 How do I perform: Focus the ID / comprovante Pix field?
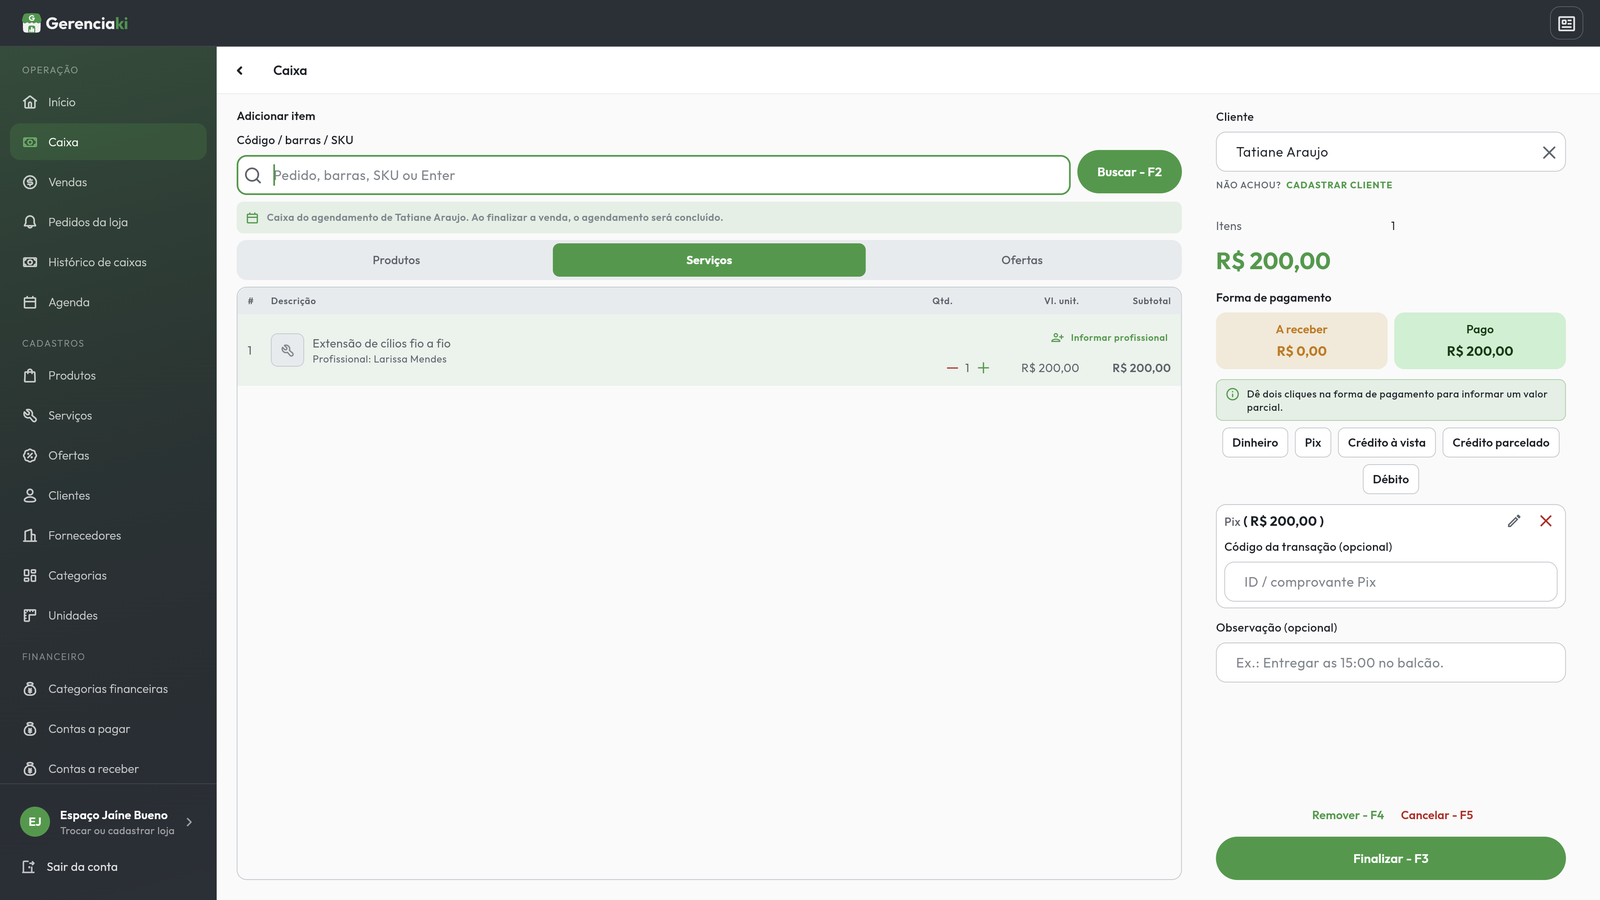(x=1391, y=582)
